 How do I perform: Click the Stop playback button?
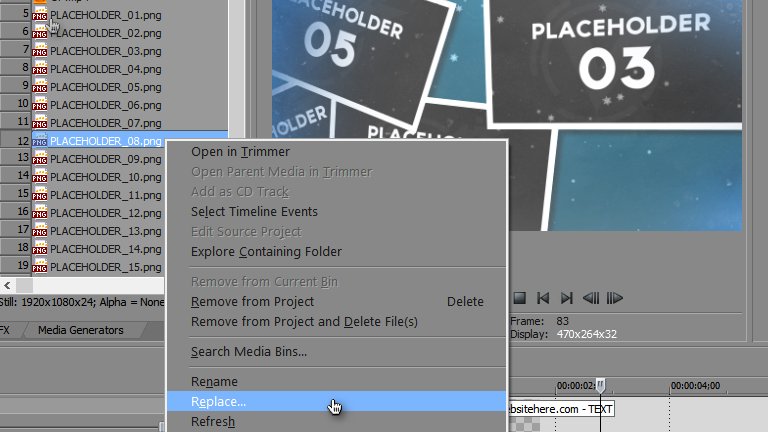[x=519, y=298]
